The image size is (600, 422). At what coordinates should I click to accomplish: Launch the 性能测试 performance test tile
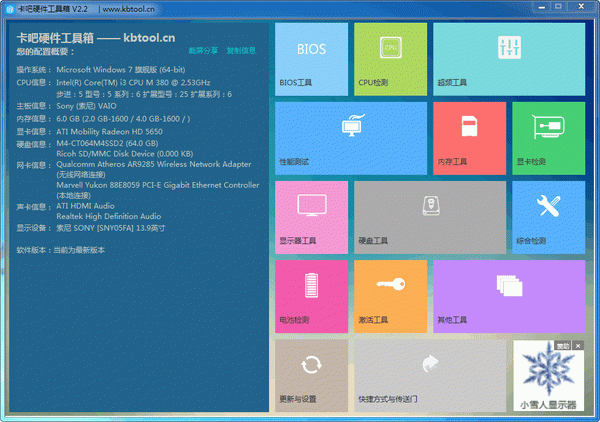(x=351, y=138)
